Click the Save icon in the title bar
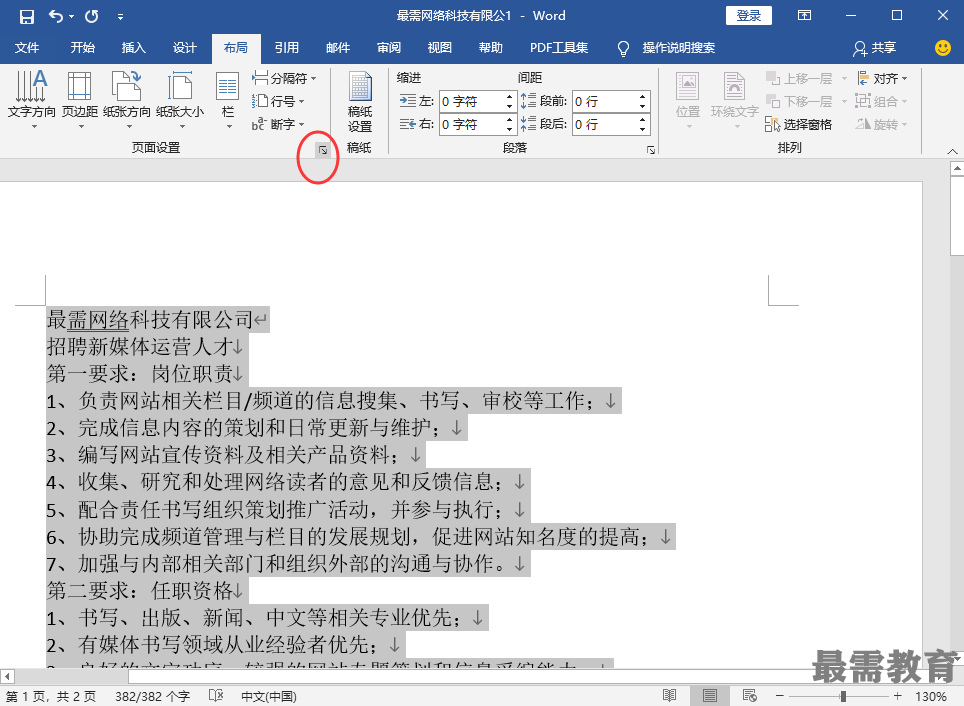 point(27,17)
